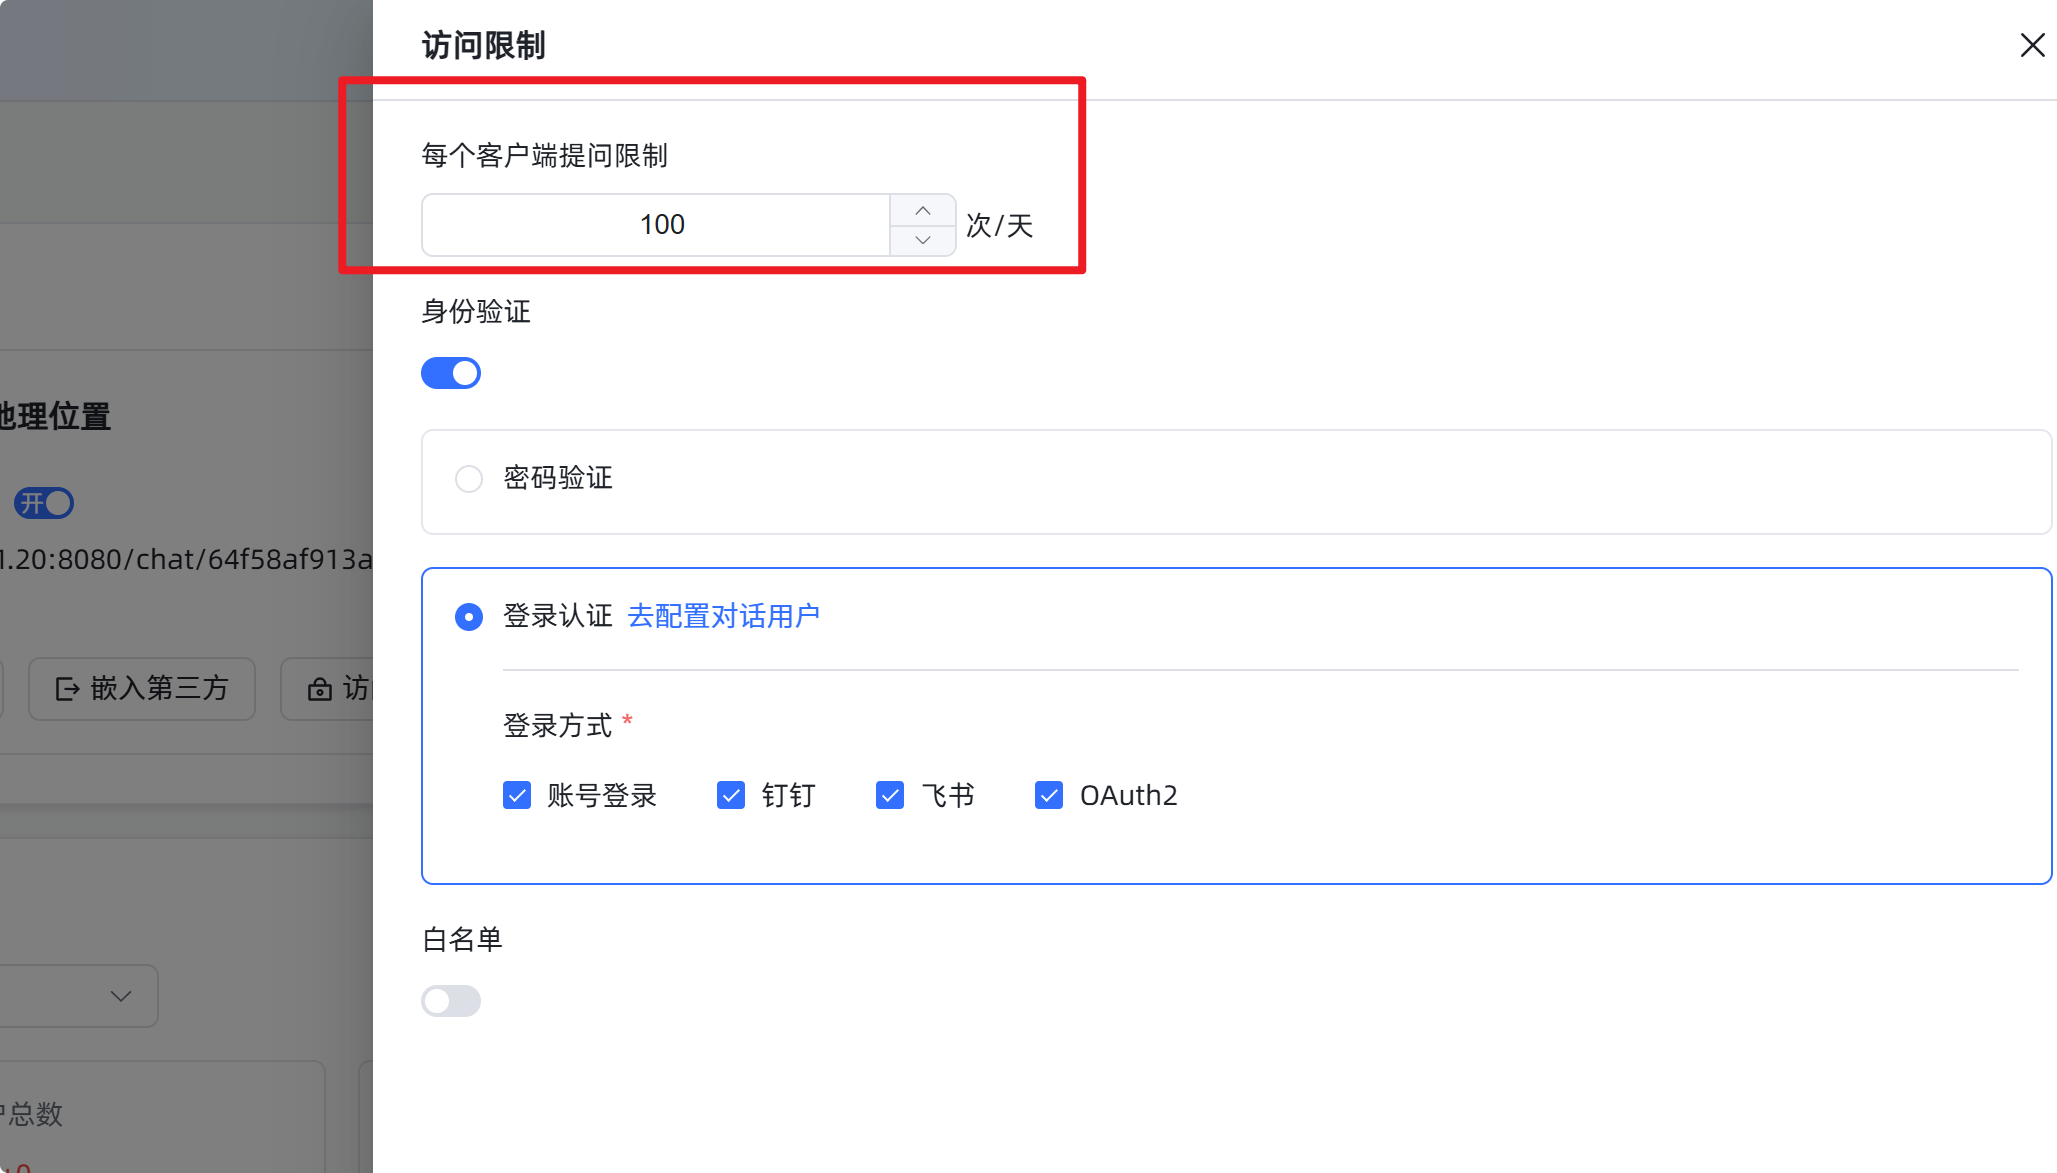Select the 登录认证 radio option
Viewport: 2057px width, 1173px height.
(x=469, y=617)
